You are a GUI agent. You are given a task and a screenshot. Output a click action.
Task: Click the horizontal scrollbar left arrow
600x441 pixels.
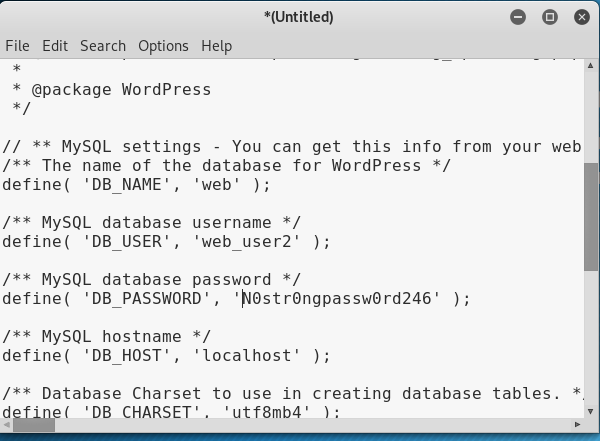(7, 425)
